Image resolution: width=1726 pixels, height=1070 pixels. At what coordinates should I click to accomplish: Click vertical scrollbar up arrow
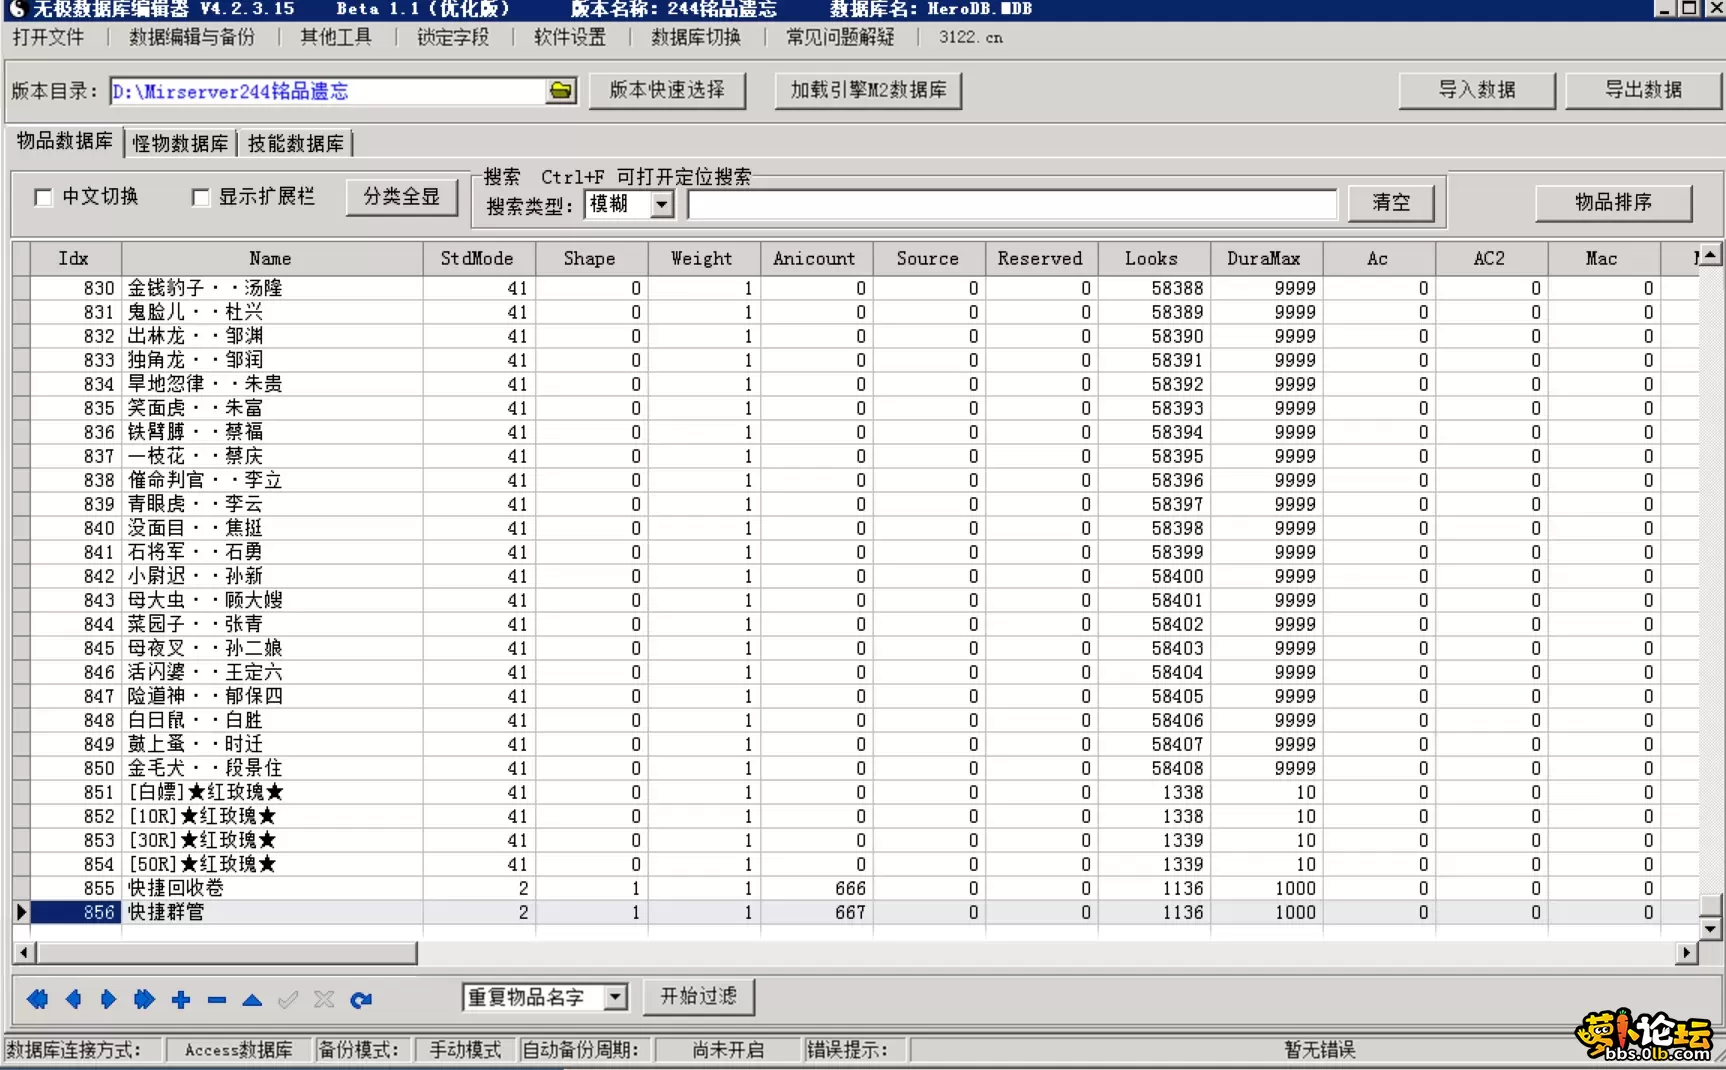coord(1710,255)
